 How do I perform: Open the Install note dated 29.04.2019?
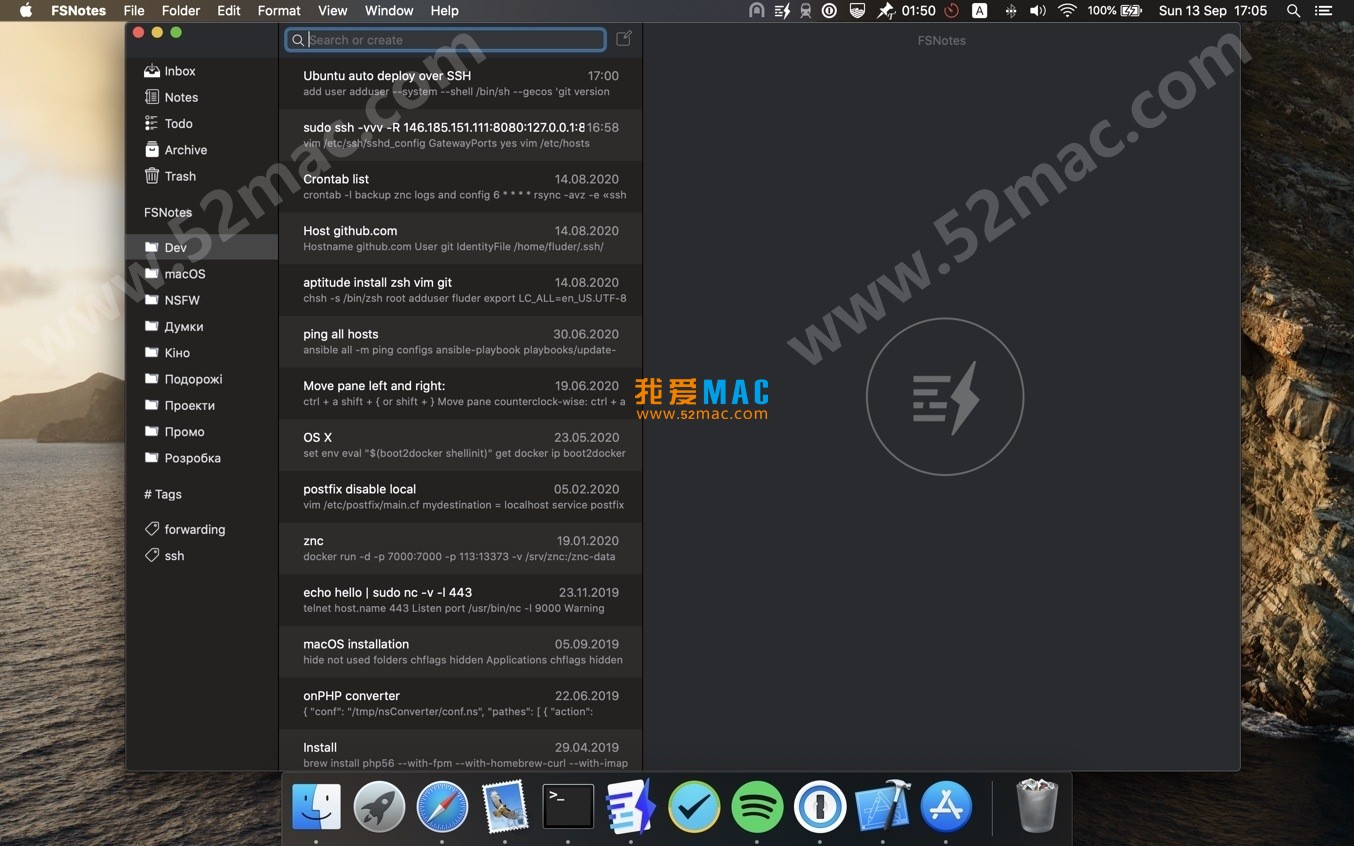(460, 751)
